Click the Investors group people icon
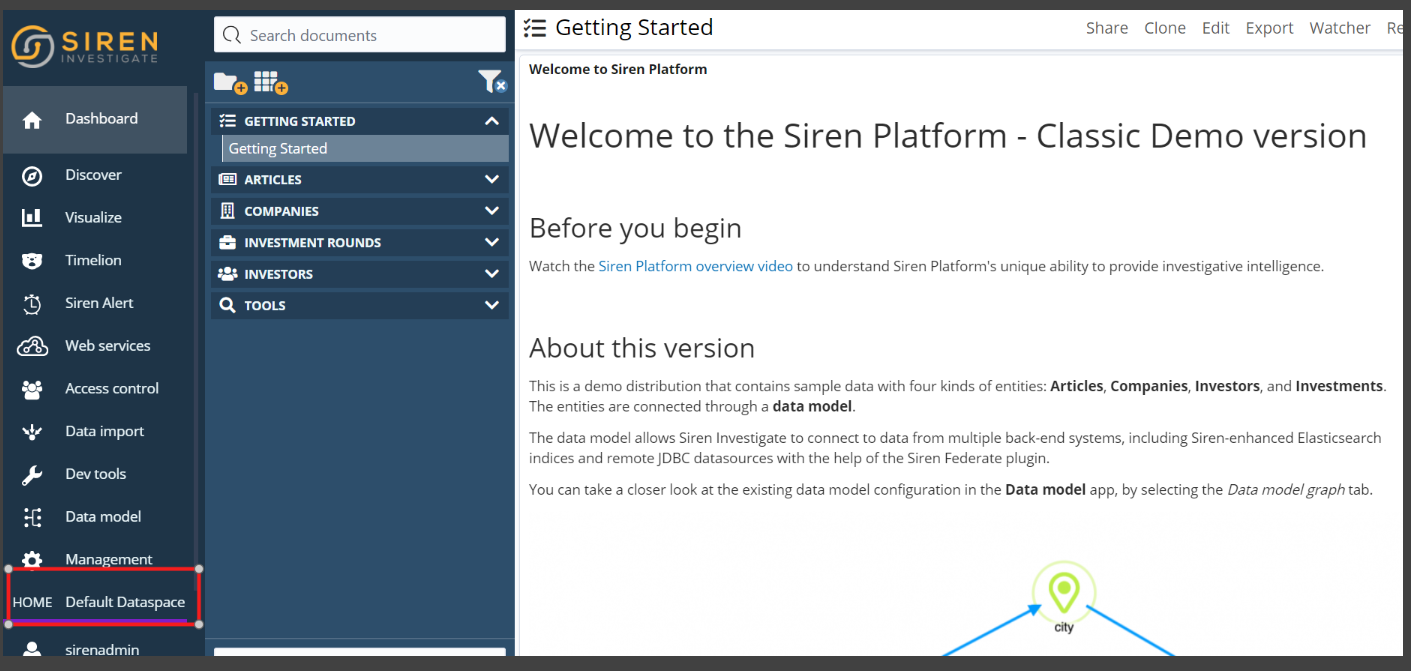Screen dimensions: 1411x671 point(227,274)
